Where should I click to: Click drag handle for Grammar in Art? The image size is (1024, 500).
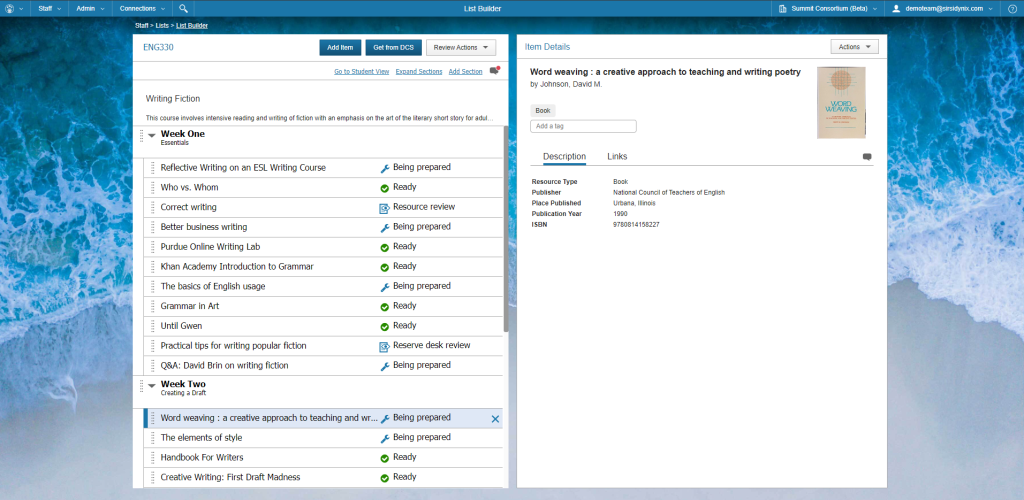pos(153,306)
